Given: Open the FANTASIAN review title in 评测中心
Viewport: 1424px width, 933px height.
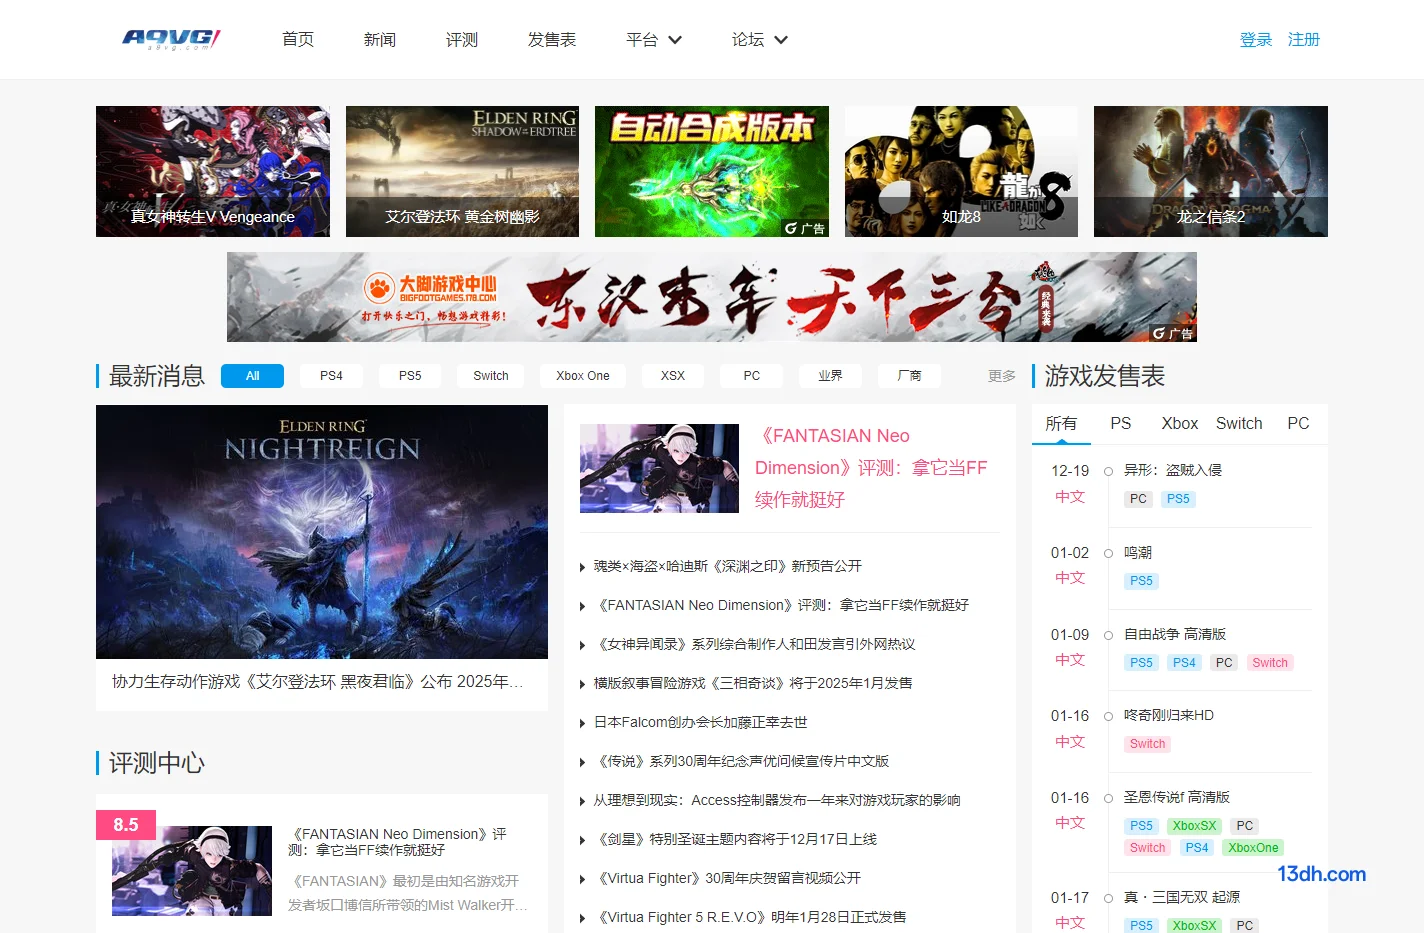Looking at the screenshot, I should pyautogui.click(x=397, y=842).
